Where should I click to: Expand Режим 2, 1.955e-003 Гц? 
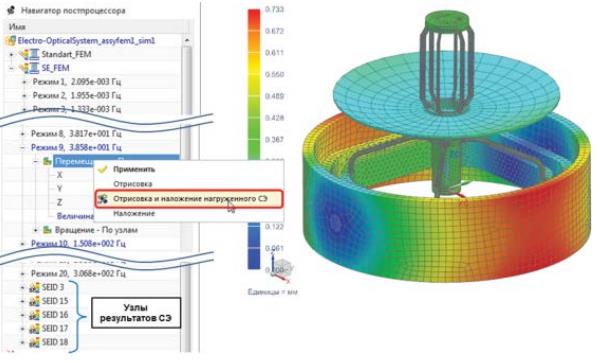pos(24,95)
